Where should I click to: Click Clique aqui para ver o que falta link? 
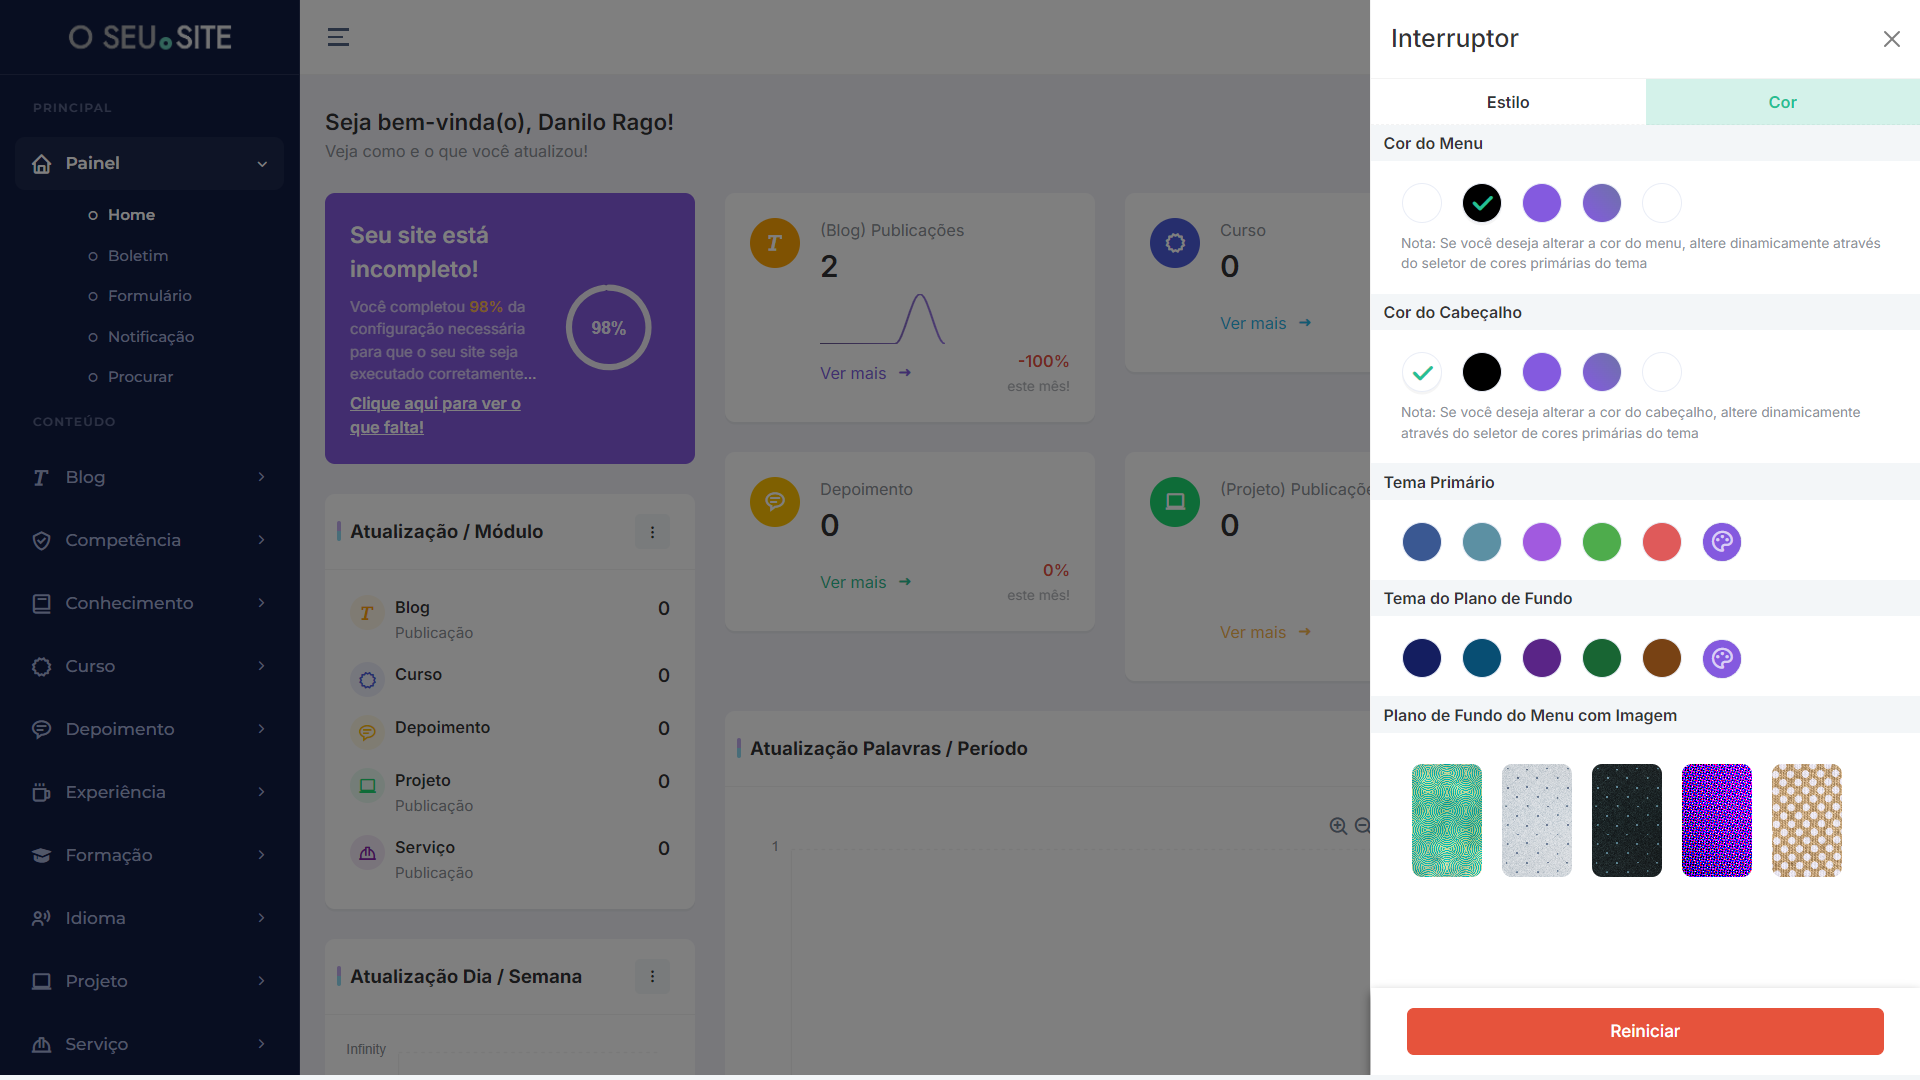click(x=435, y=414)
